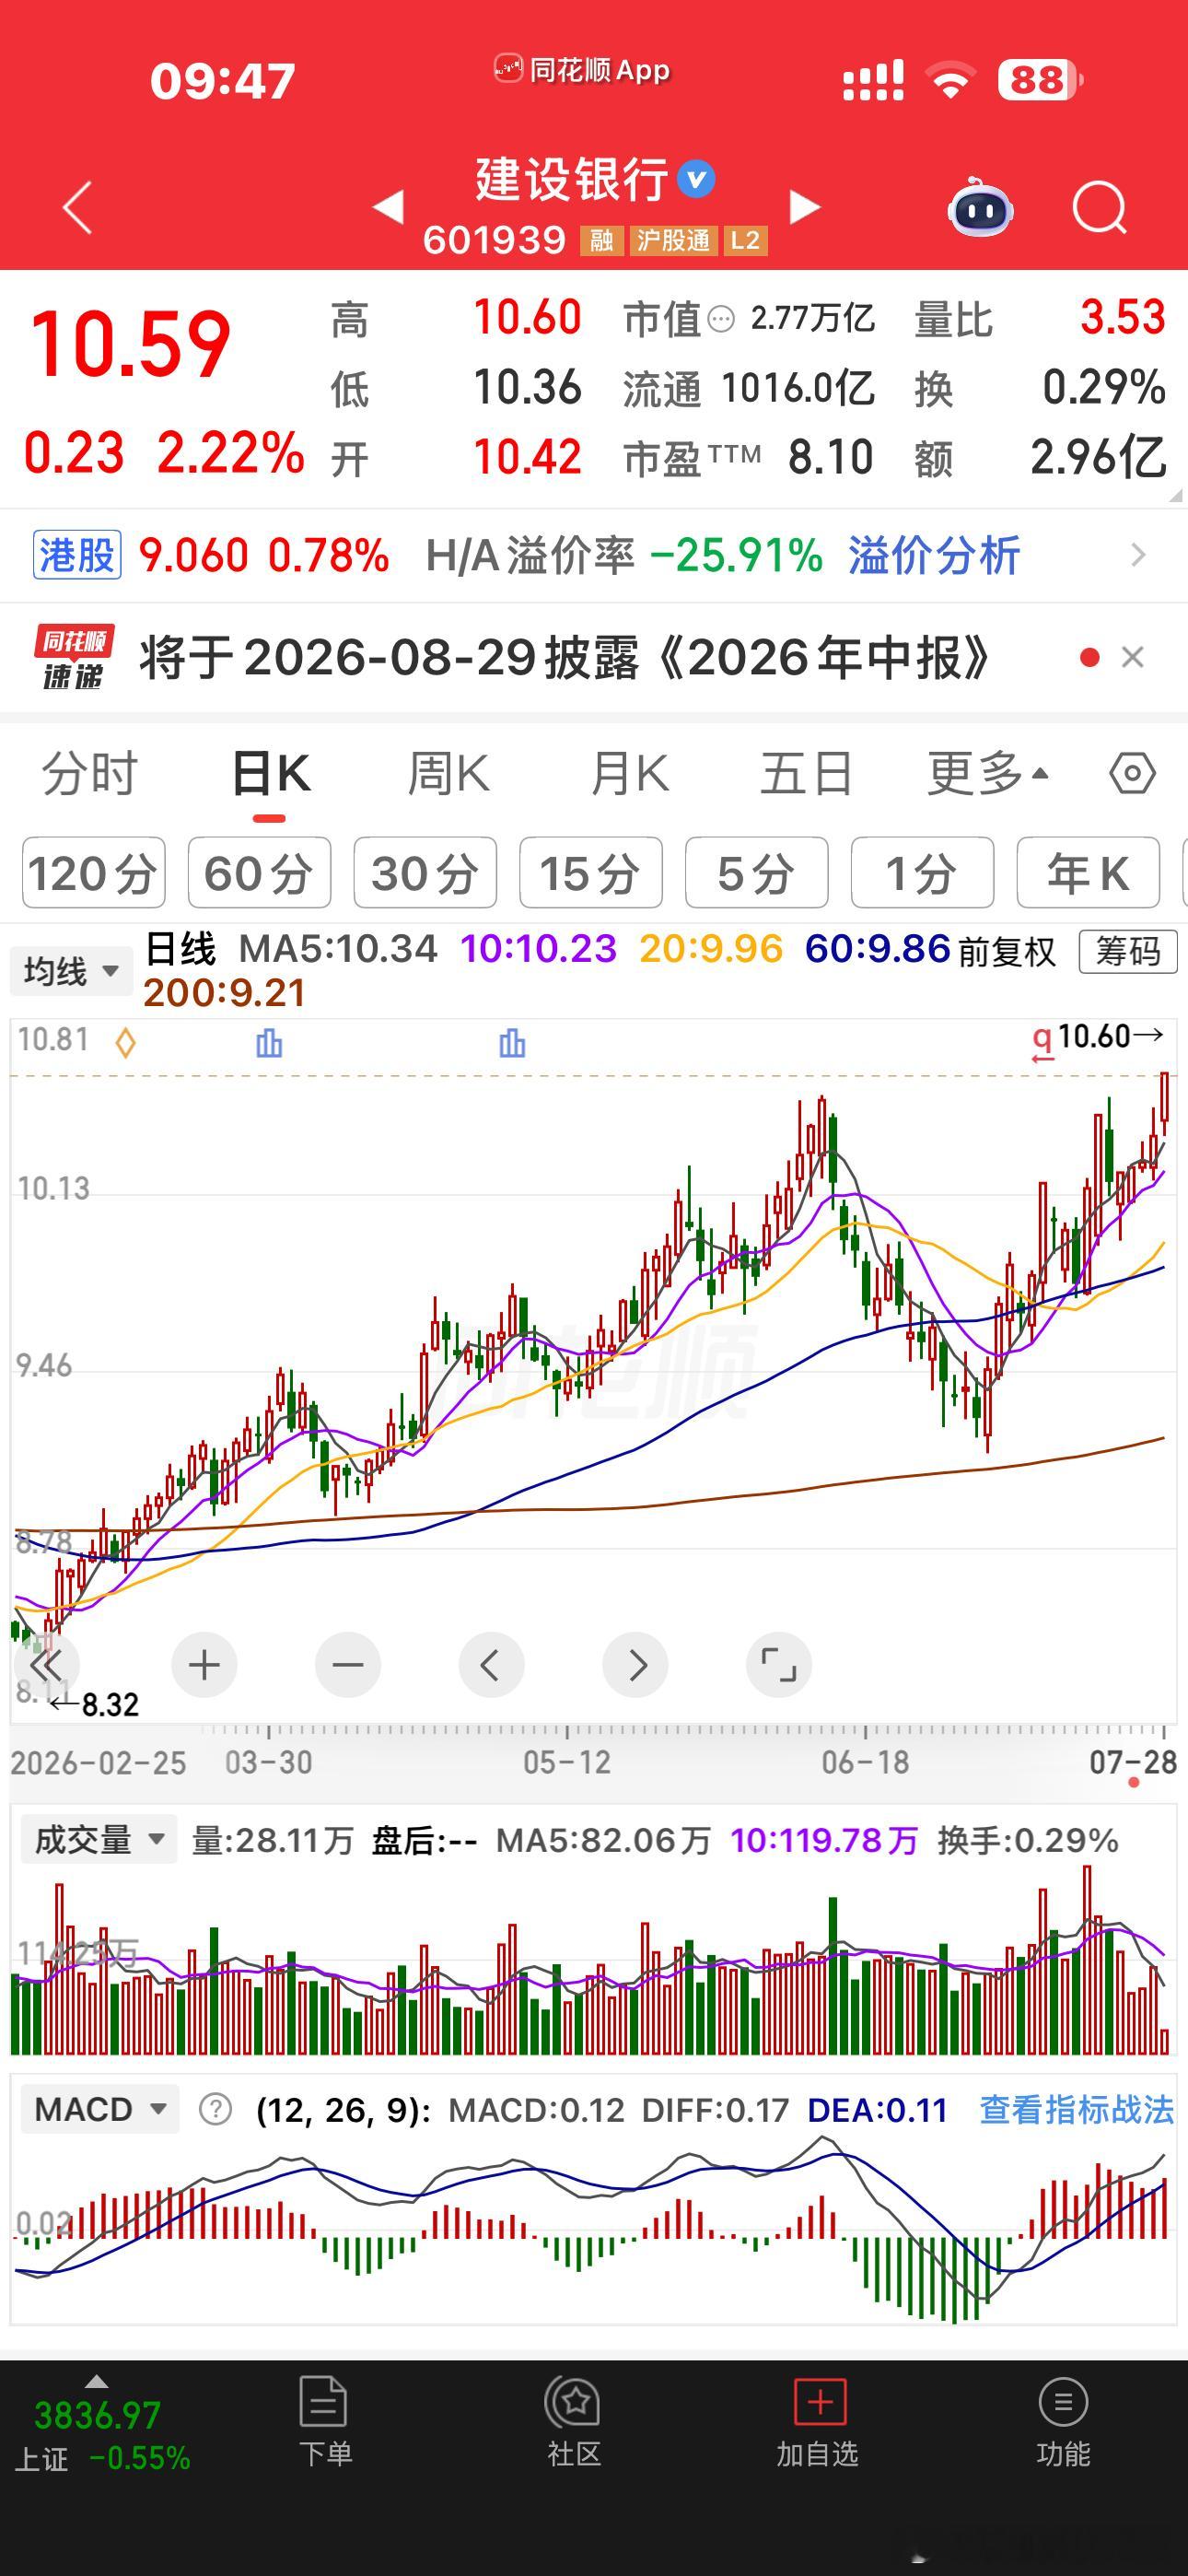Tap the verified V badge beside 建设银行
This screenshot has height=2576, width=1188.
[x=696, y=180]
